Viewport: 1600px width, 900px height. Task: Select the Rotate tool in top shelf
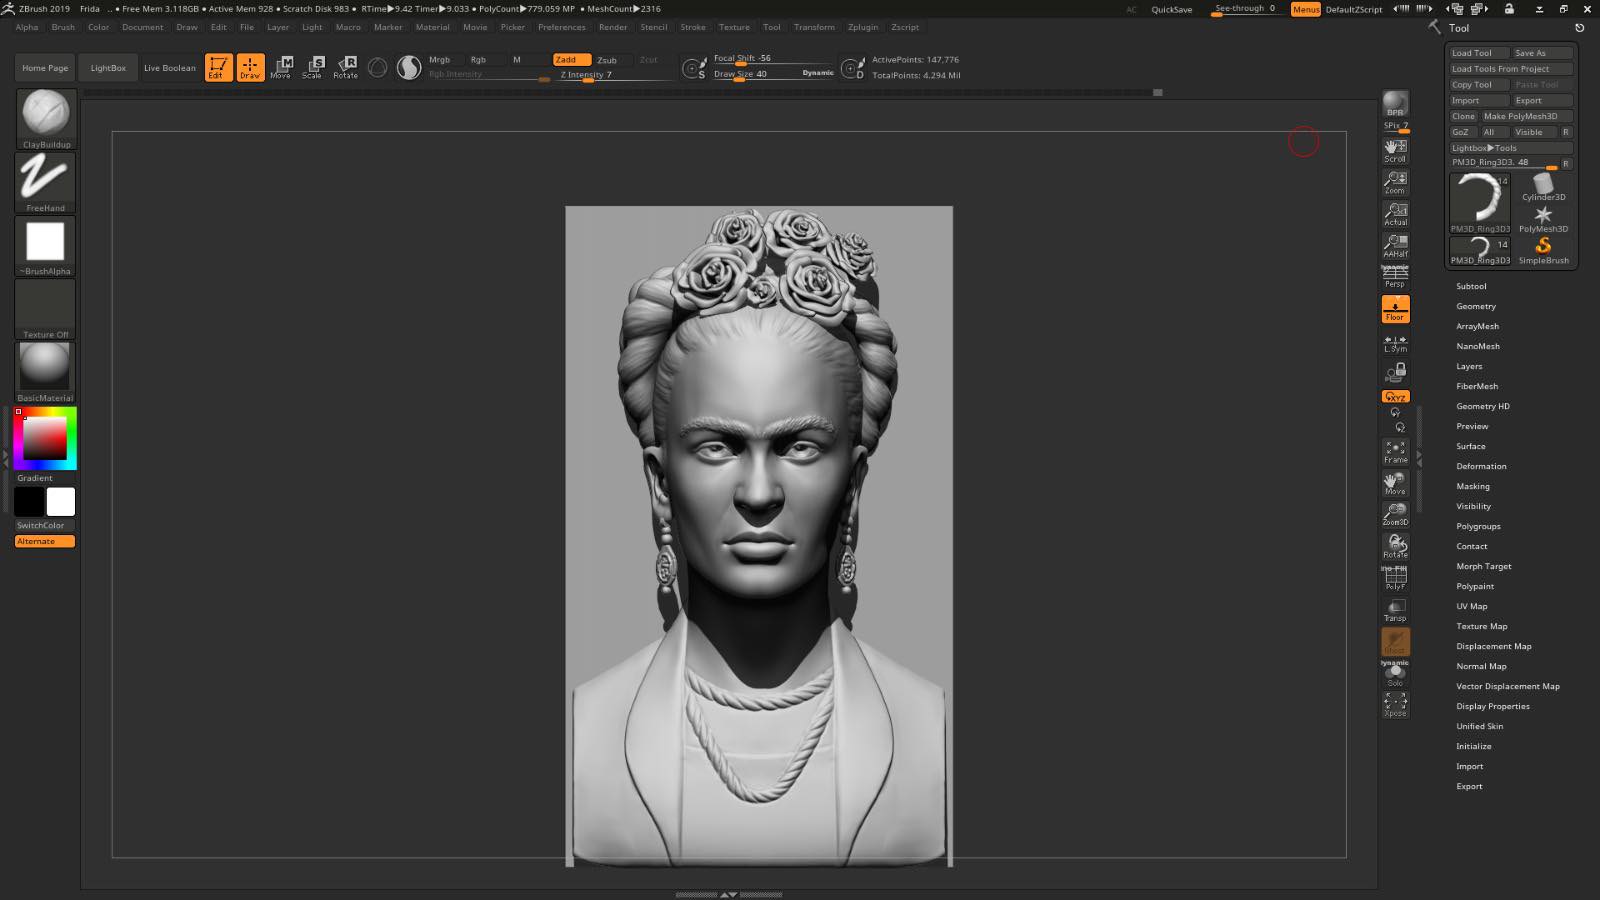pos(345,67)
